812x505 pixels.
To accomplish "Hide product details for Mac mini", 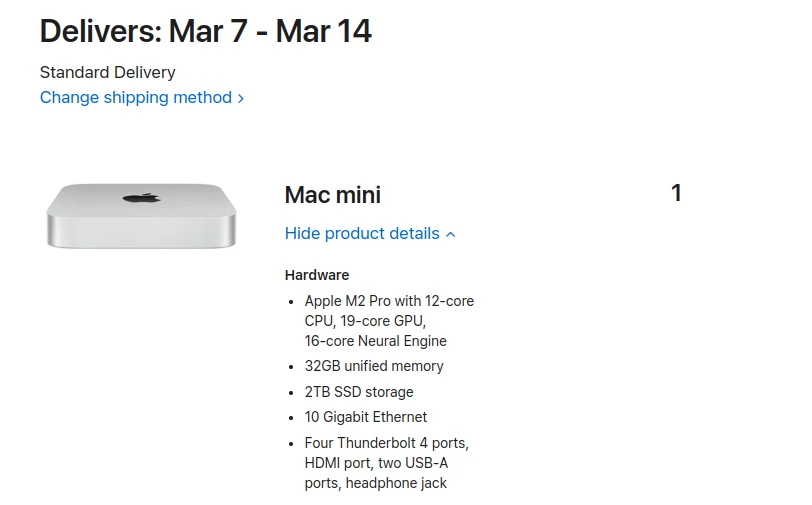I will [362, 234].
